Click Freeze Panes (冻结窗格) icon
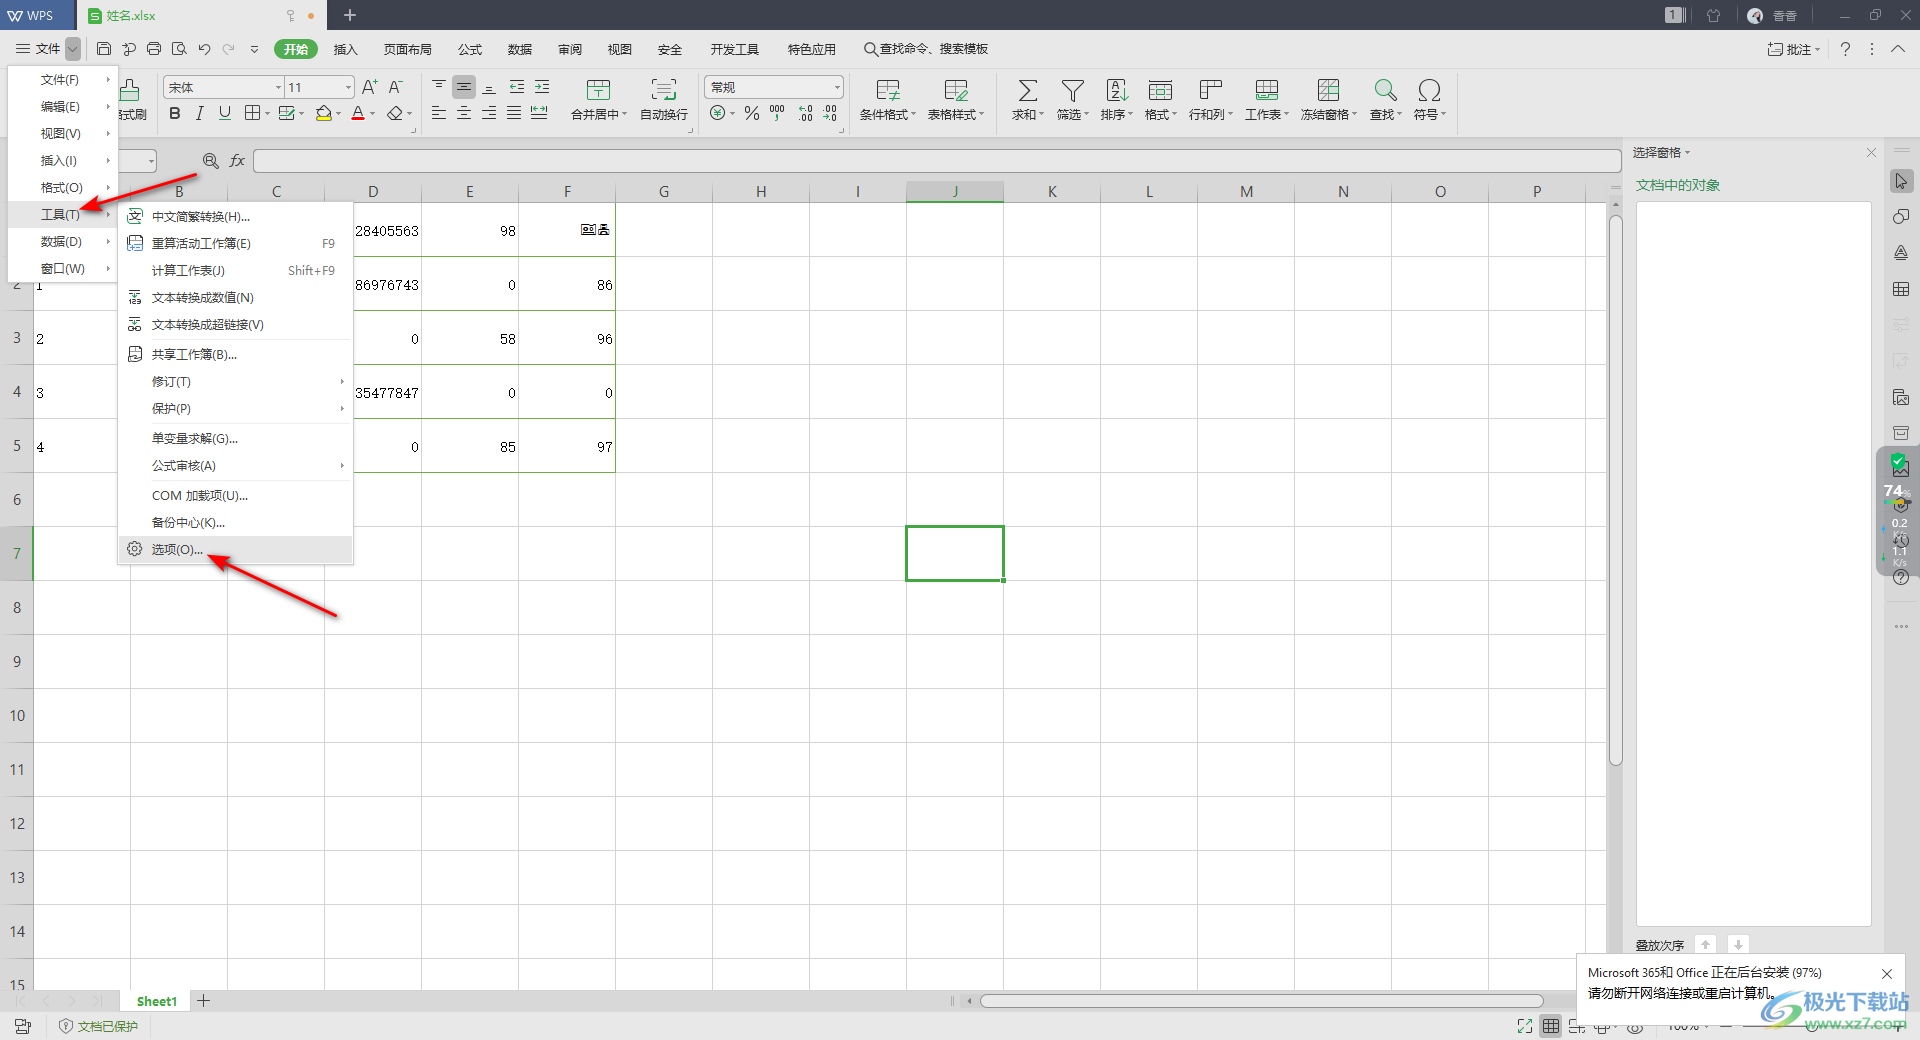 (x=1328, y=91)
